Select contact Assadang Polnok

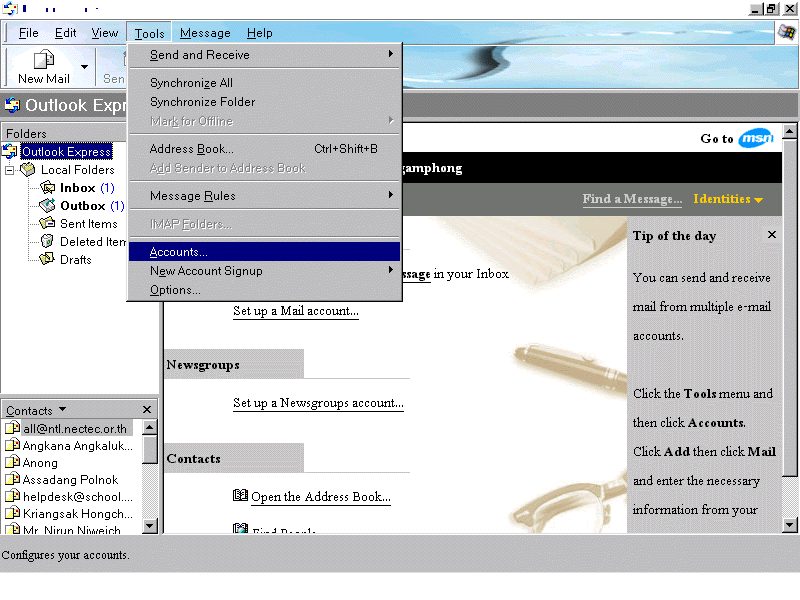pos(70,480)
